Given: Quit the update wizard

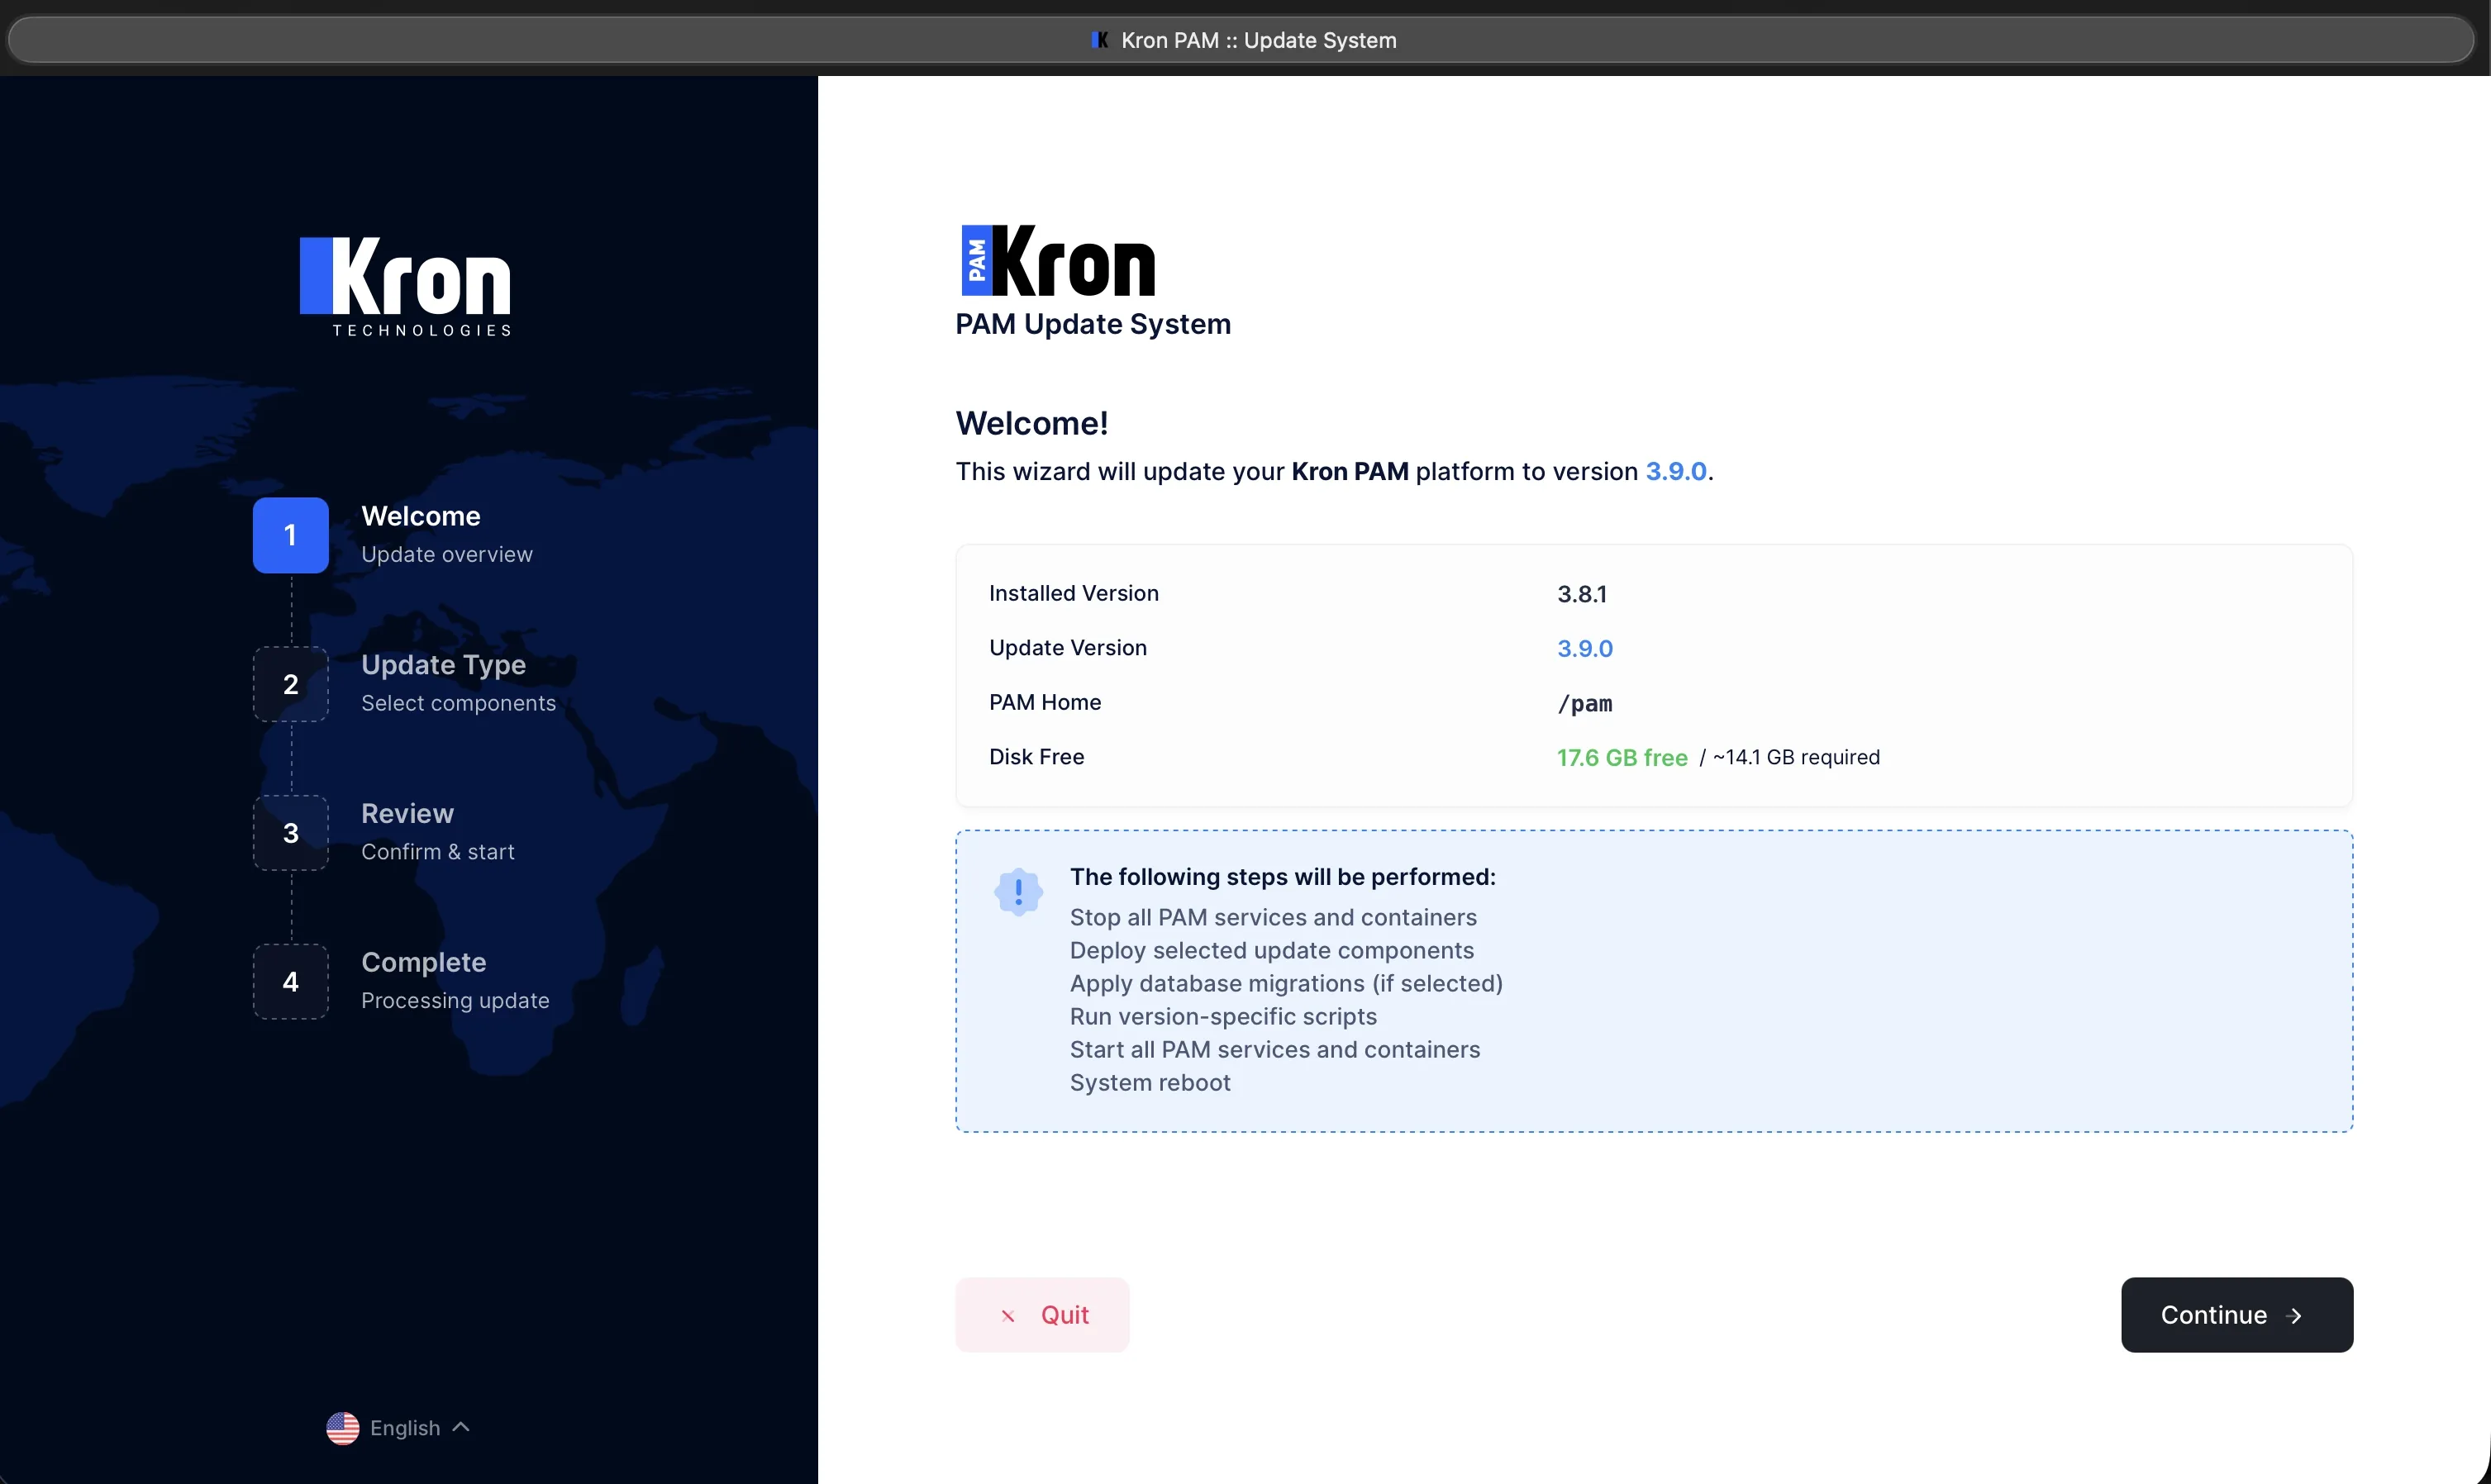Looking at the screenshot, I should point(1042,1315).
